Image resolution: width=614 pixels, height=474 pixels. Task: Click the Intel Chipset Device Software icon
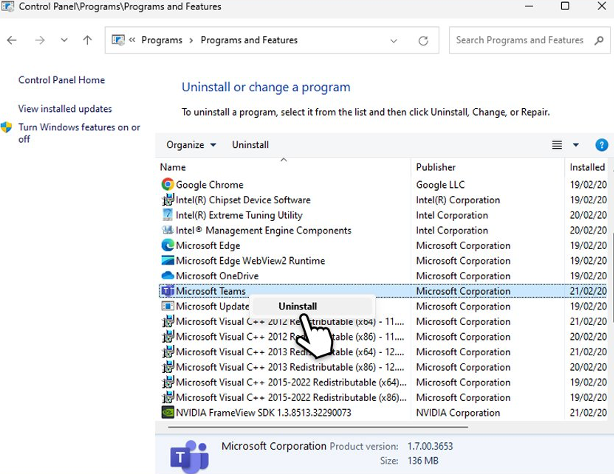[x=168, y=200]
